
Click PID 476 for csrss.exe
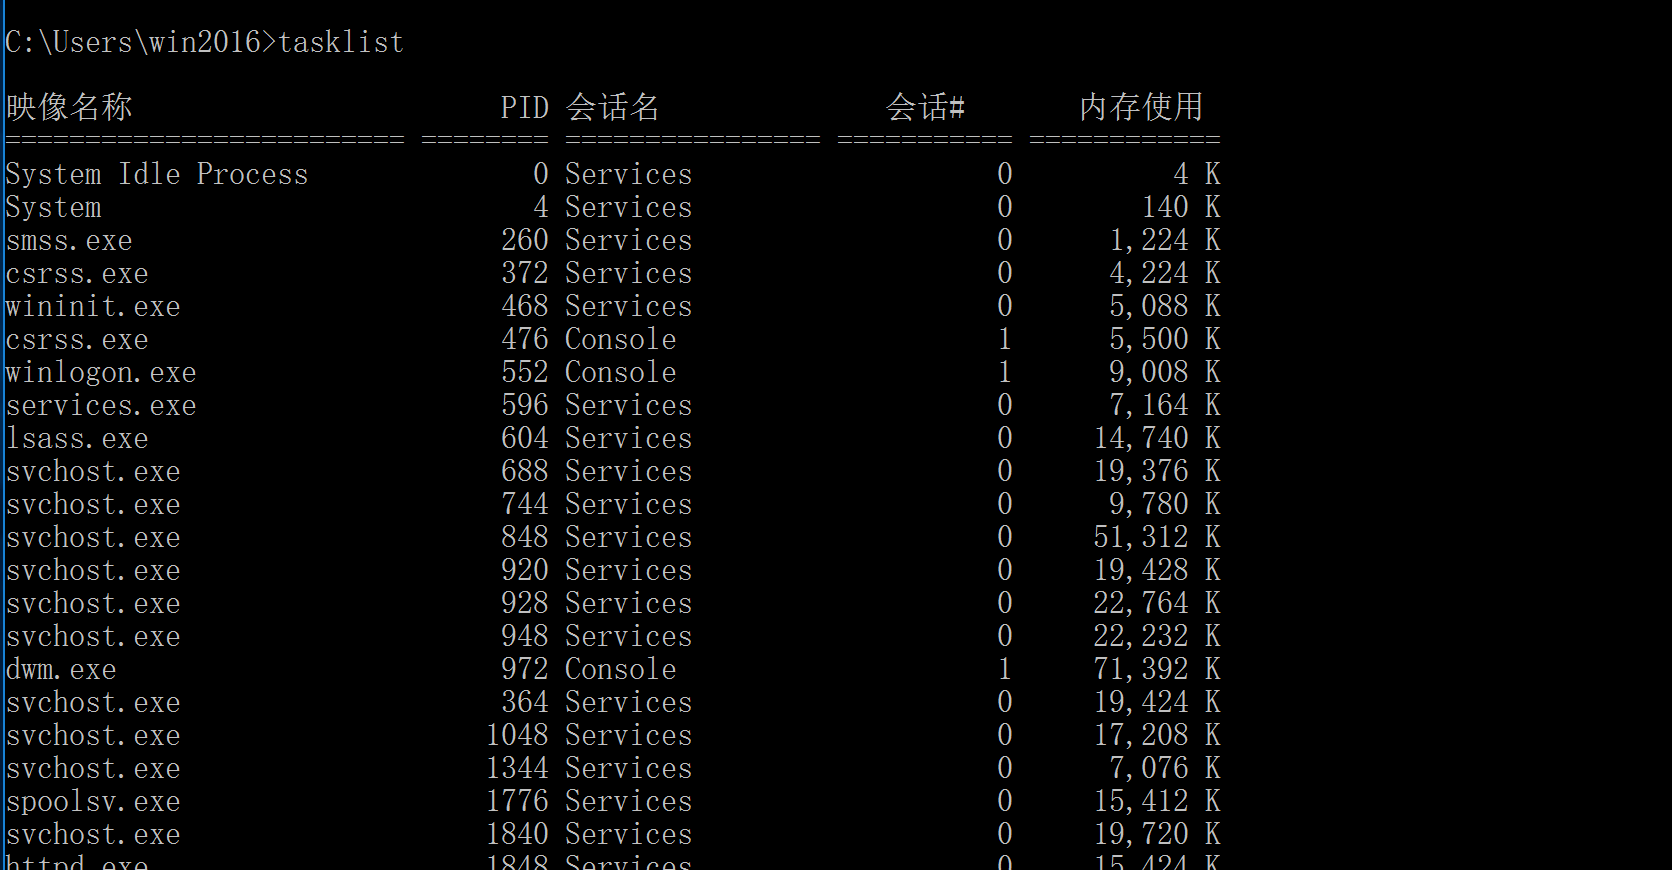pos(525,339)
